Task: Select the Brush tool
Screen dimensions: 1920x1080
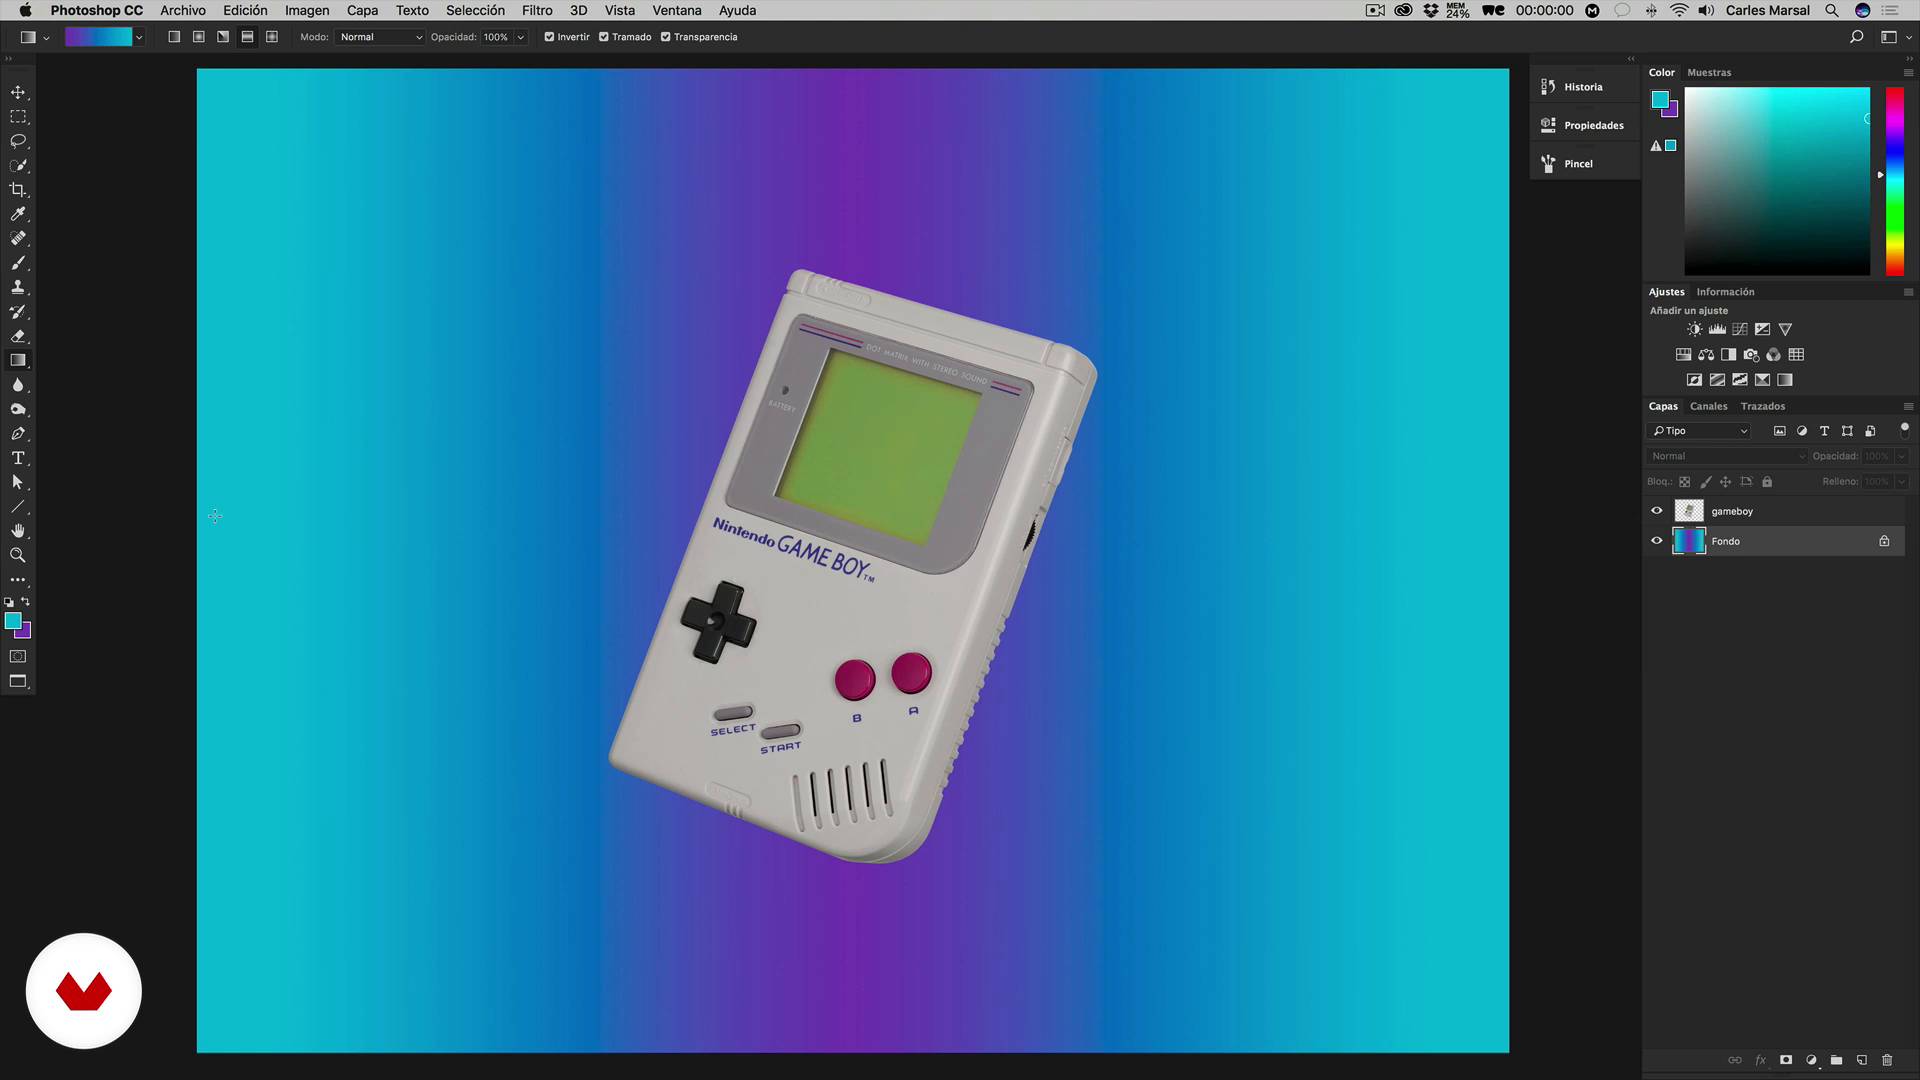Action: pyautogui.click(x=18, y=263)
